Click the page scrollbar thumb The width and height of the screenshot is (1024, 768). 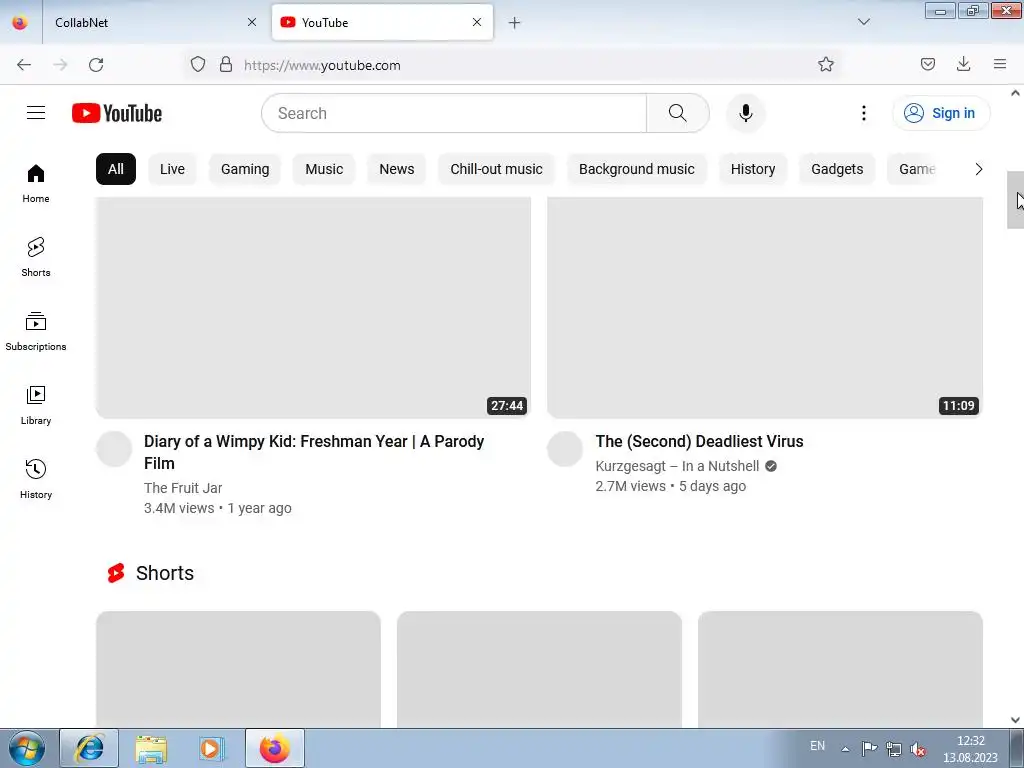(1015, 200)
